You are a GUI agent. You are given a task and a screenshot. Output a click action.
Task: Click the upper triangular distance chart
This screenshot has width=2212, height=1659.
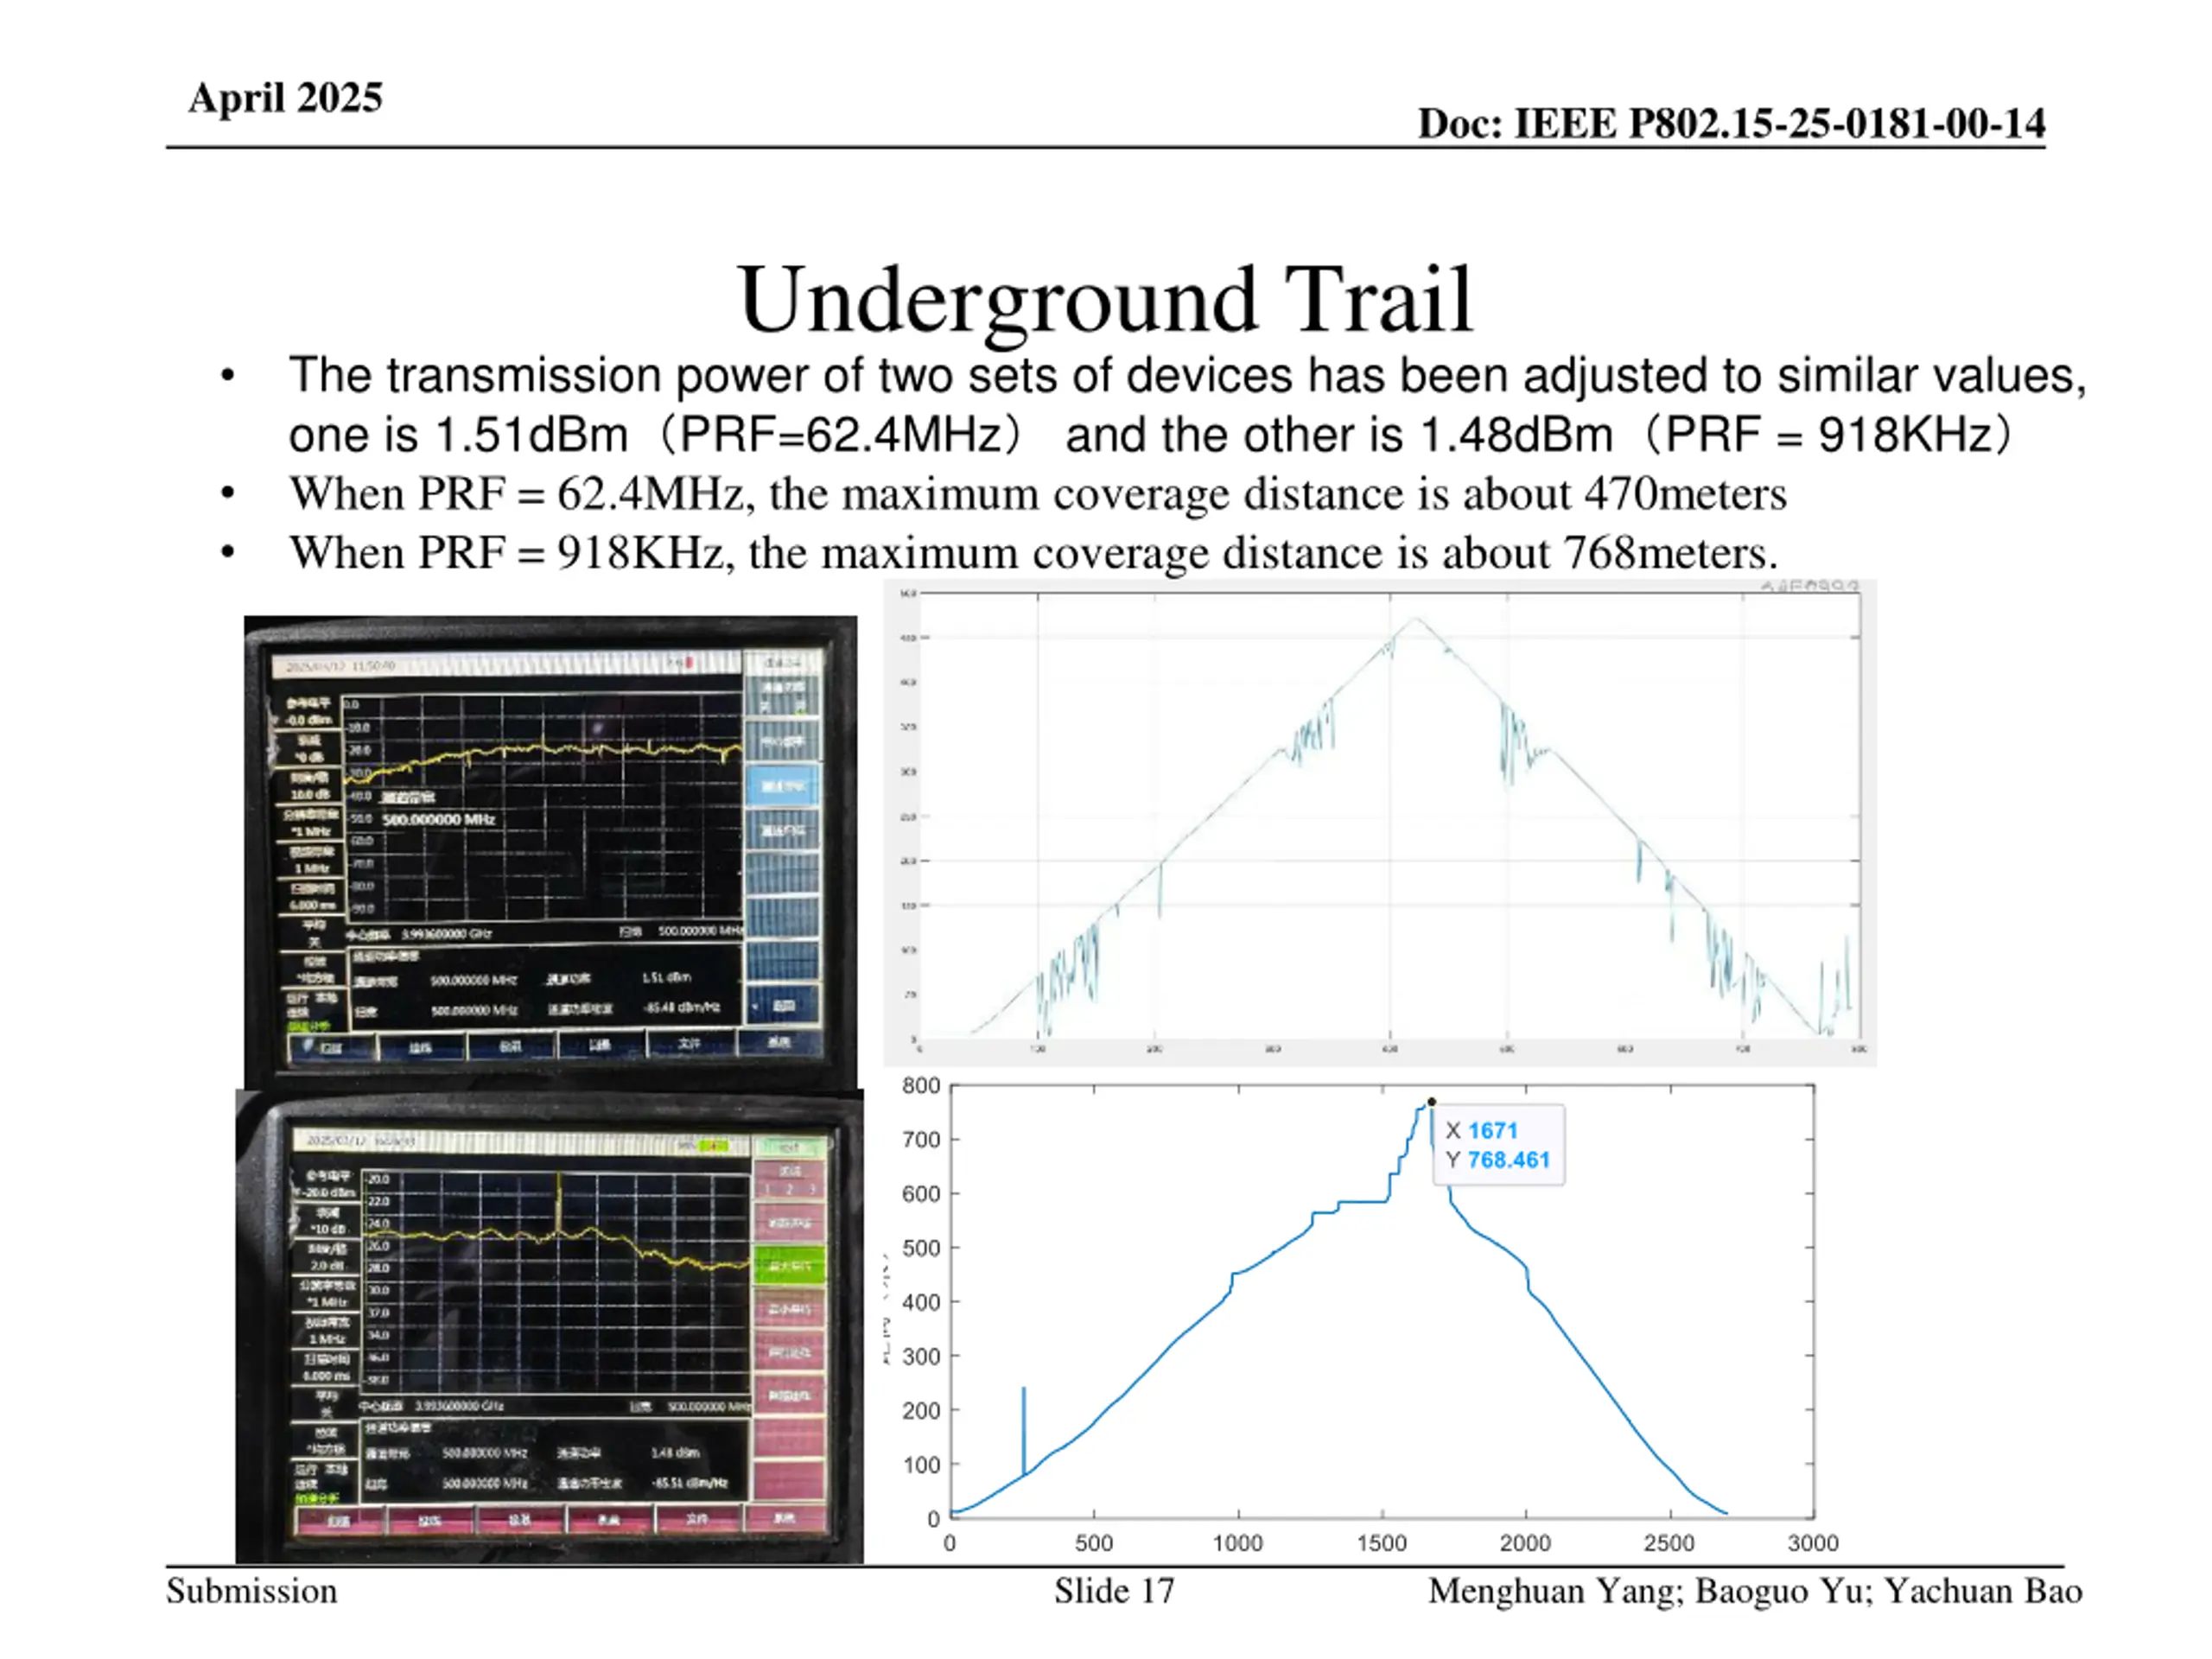[1380, 822]
